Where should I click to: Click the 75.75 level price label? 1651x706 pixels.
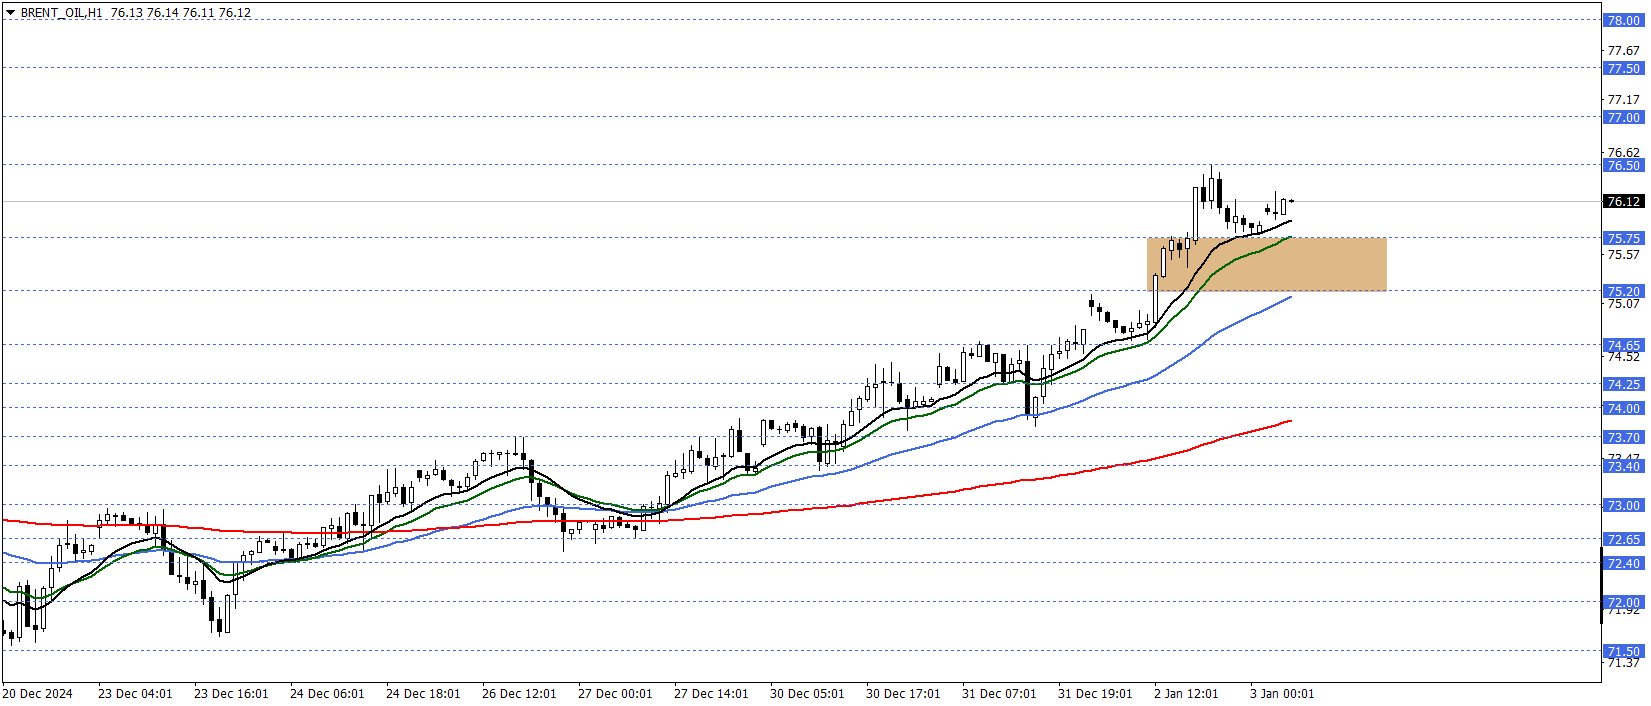pos(1623,238)
